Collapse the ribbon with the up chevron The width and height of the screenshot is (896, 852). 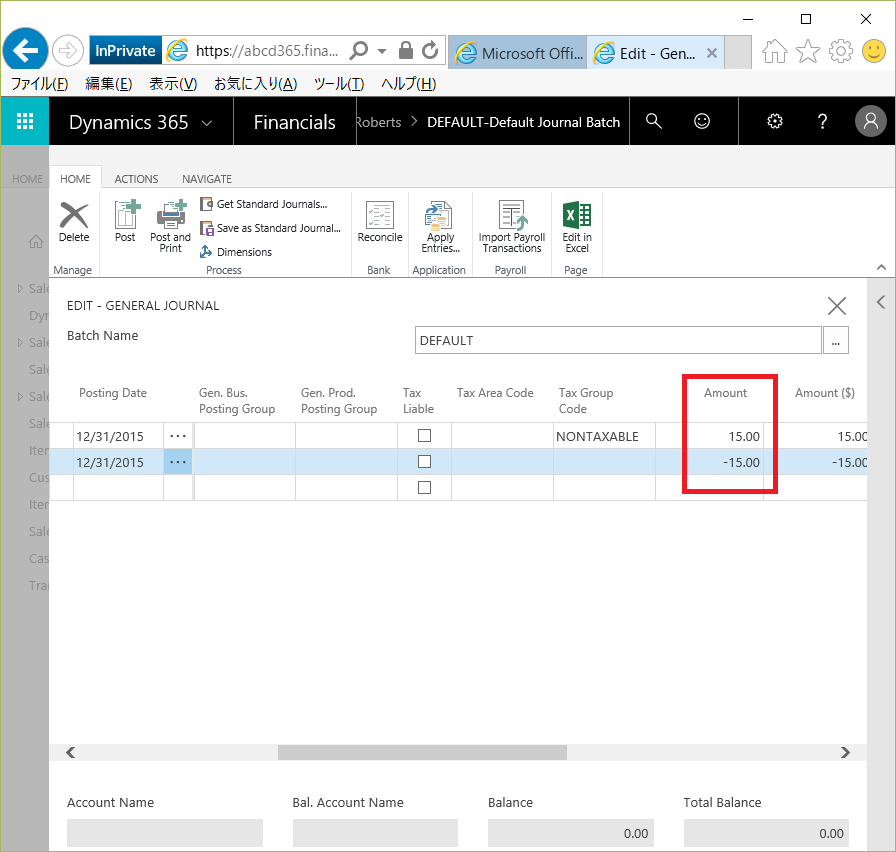click(881, 267)
